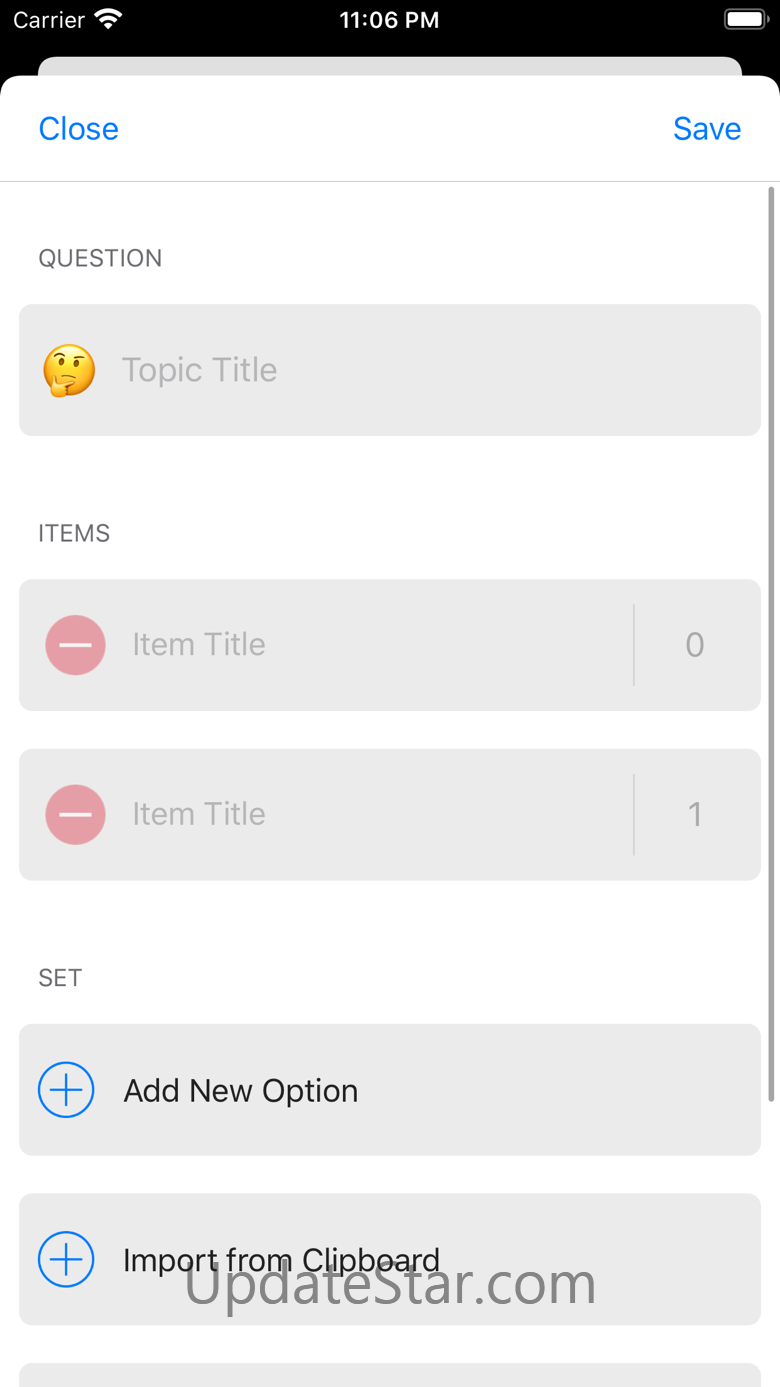Image resolution: width=780 pixels, height=1387 pixels.
Task: Tap the plus icon beside Import from Clipboard
Action: pyautogui.click(x=66, y=1260)
